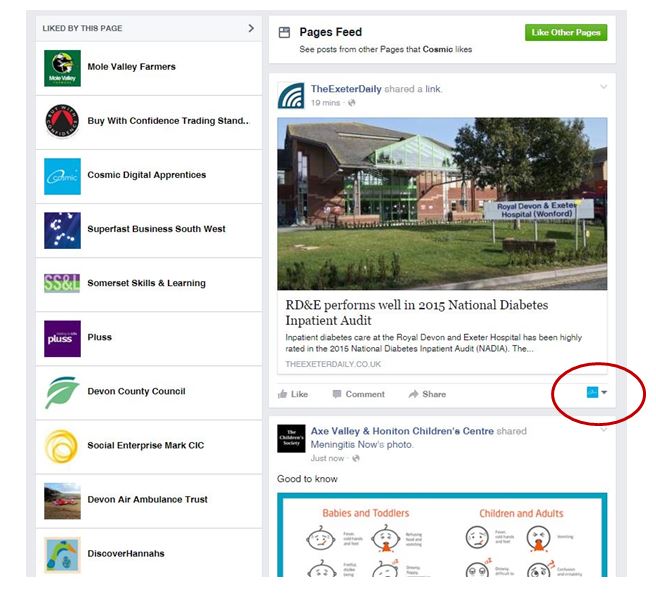
Task: Select the Pluss page name
Action: (x=100, y=337)
